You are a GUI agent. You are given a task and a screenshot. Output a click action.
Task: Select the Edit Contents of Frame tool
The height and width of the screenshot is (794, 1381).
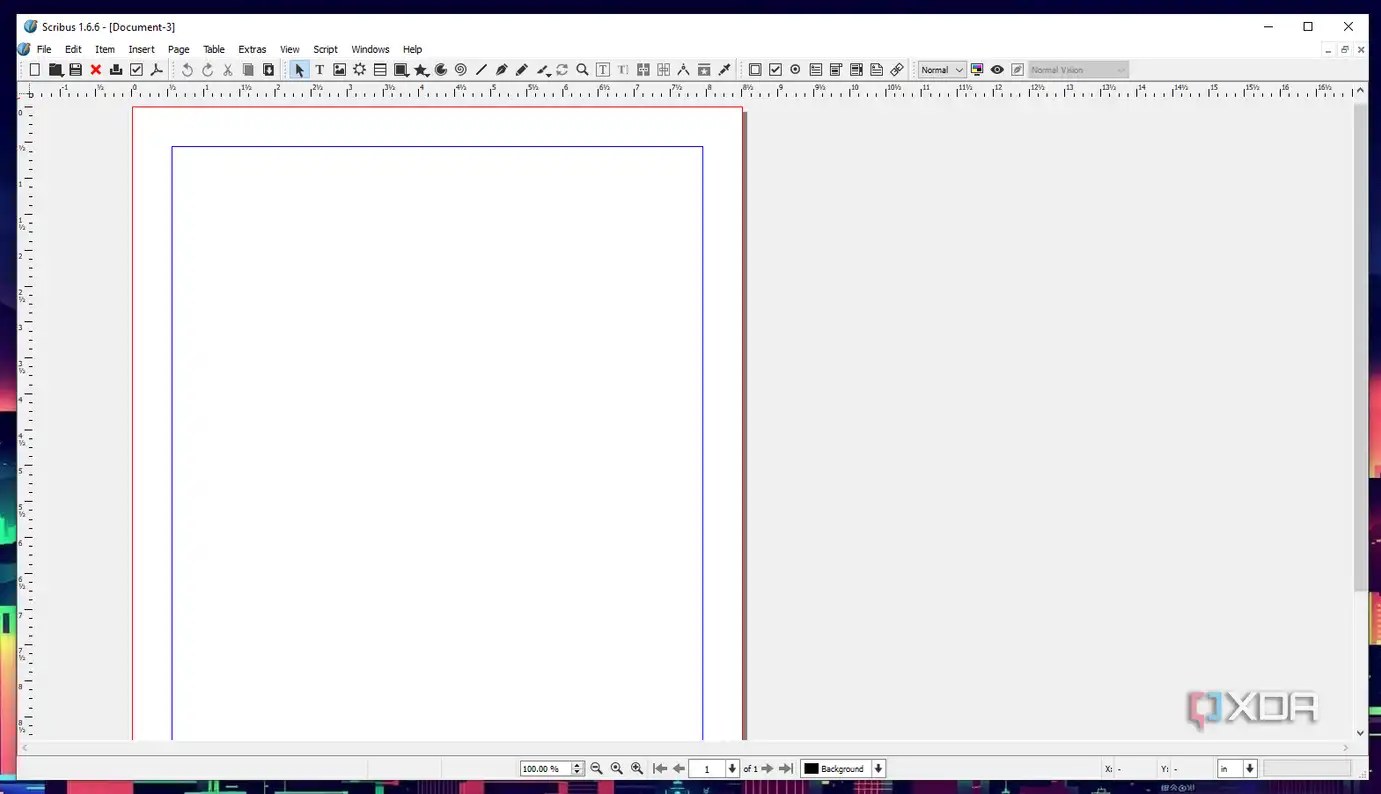click(603, 70)
